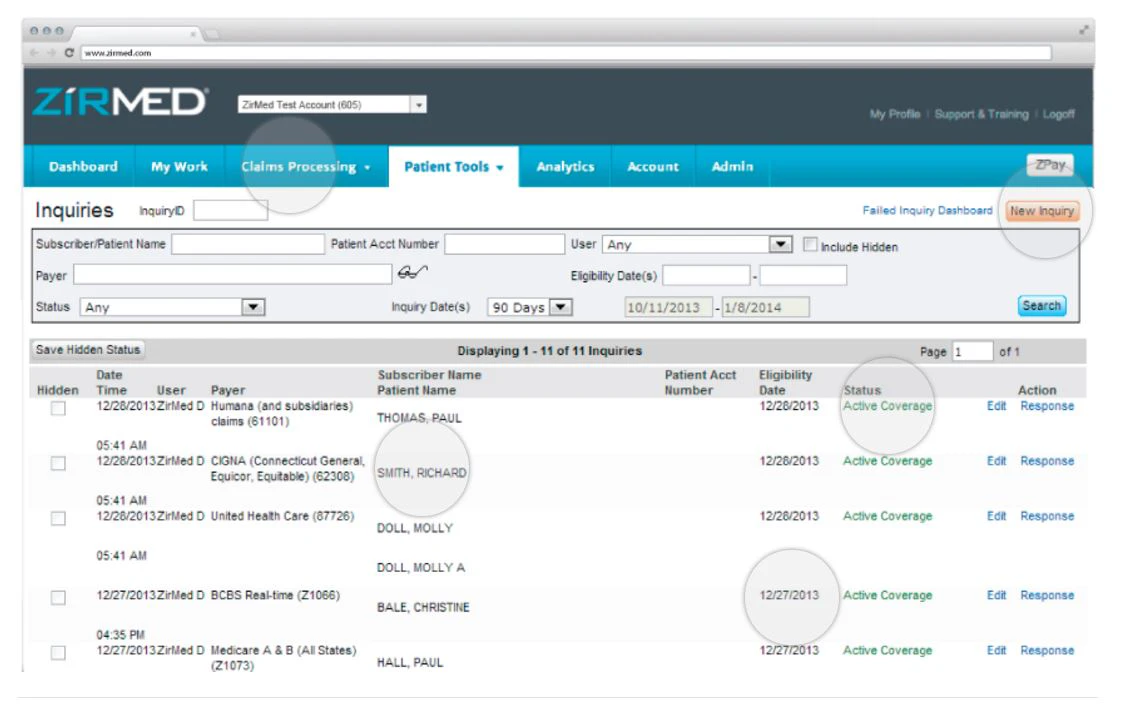1136x717 pixels.
Task: Click the Eligibility Date end field
Action: click(x=803, y=275)
